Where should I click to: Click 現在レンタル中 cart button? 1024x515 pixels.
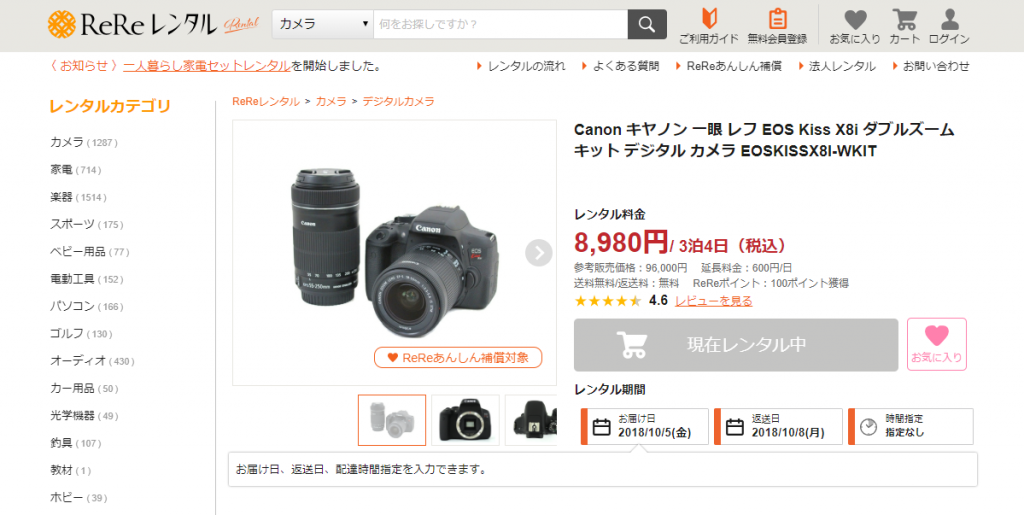point(736,345)
